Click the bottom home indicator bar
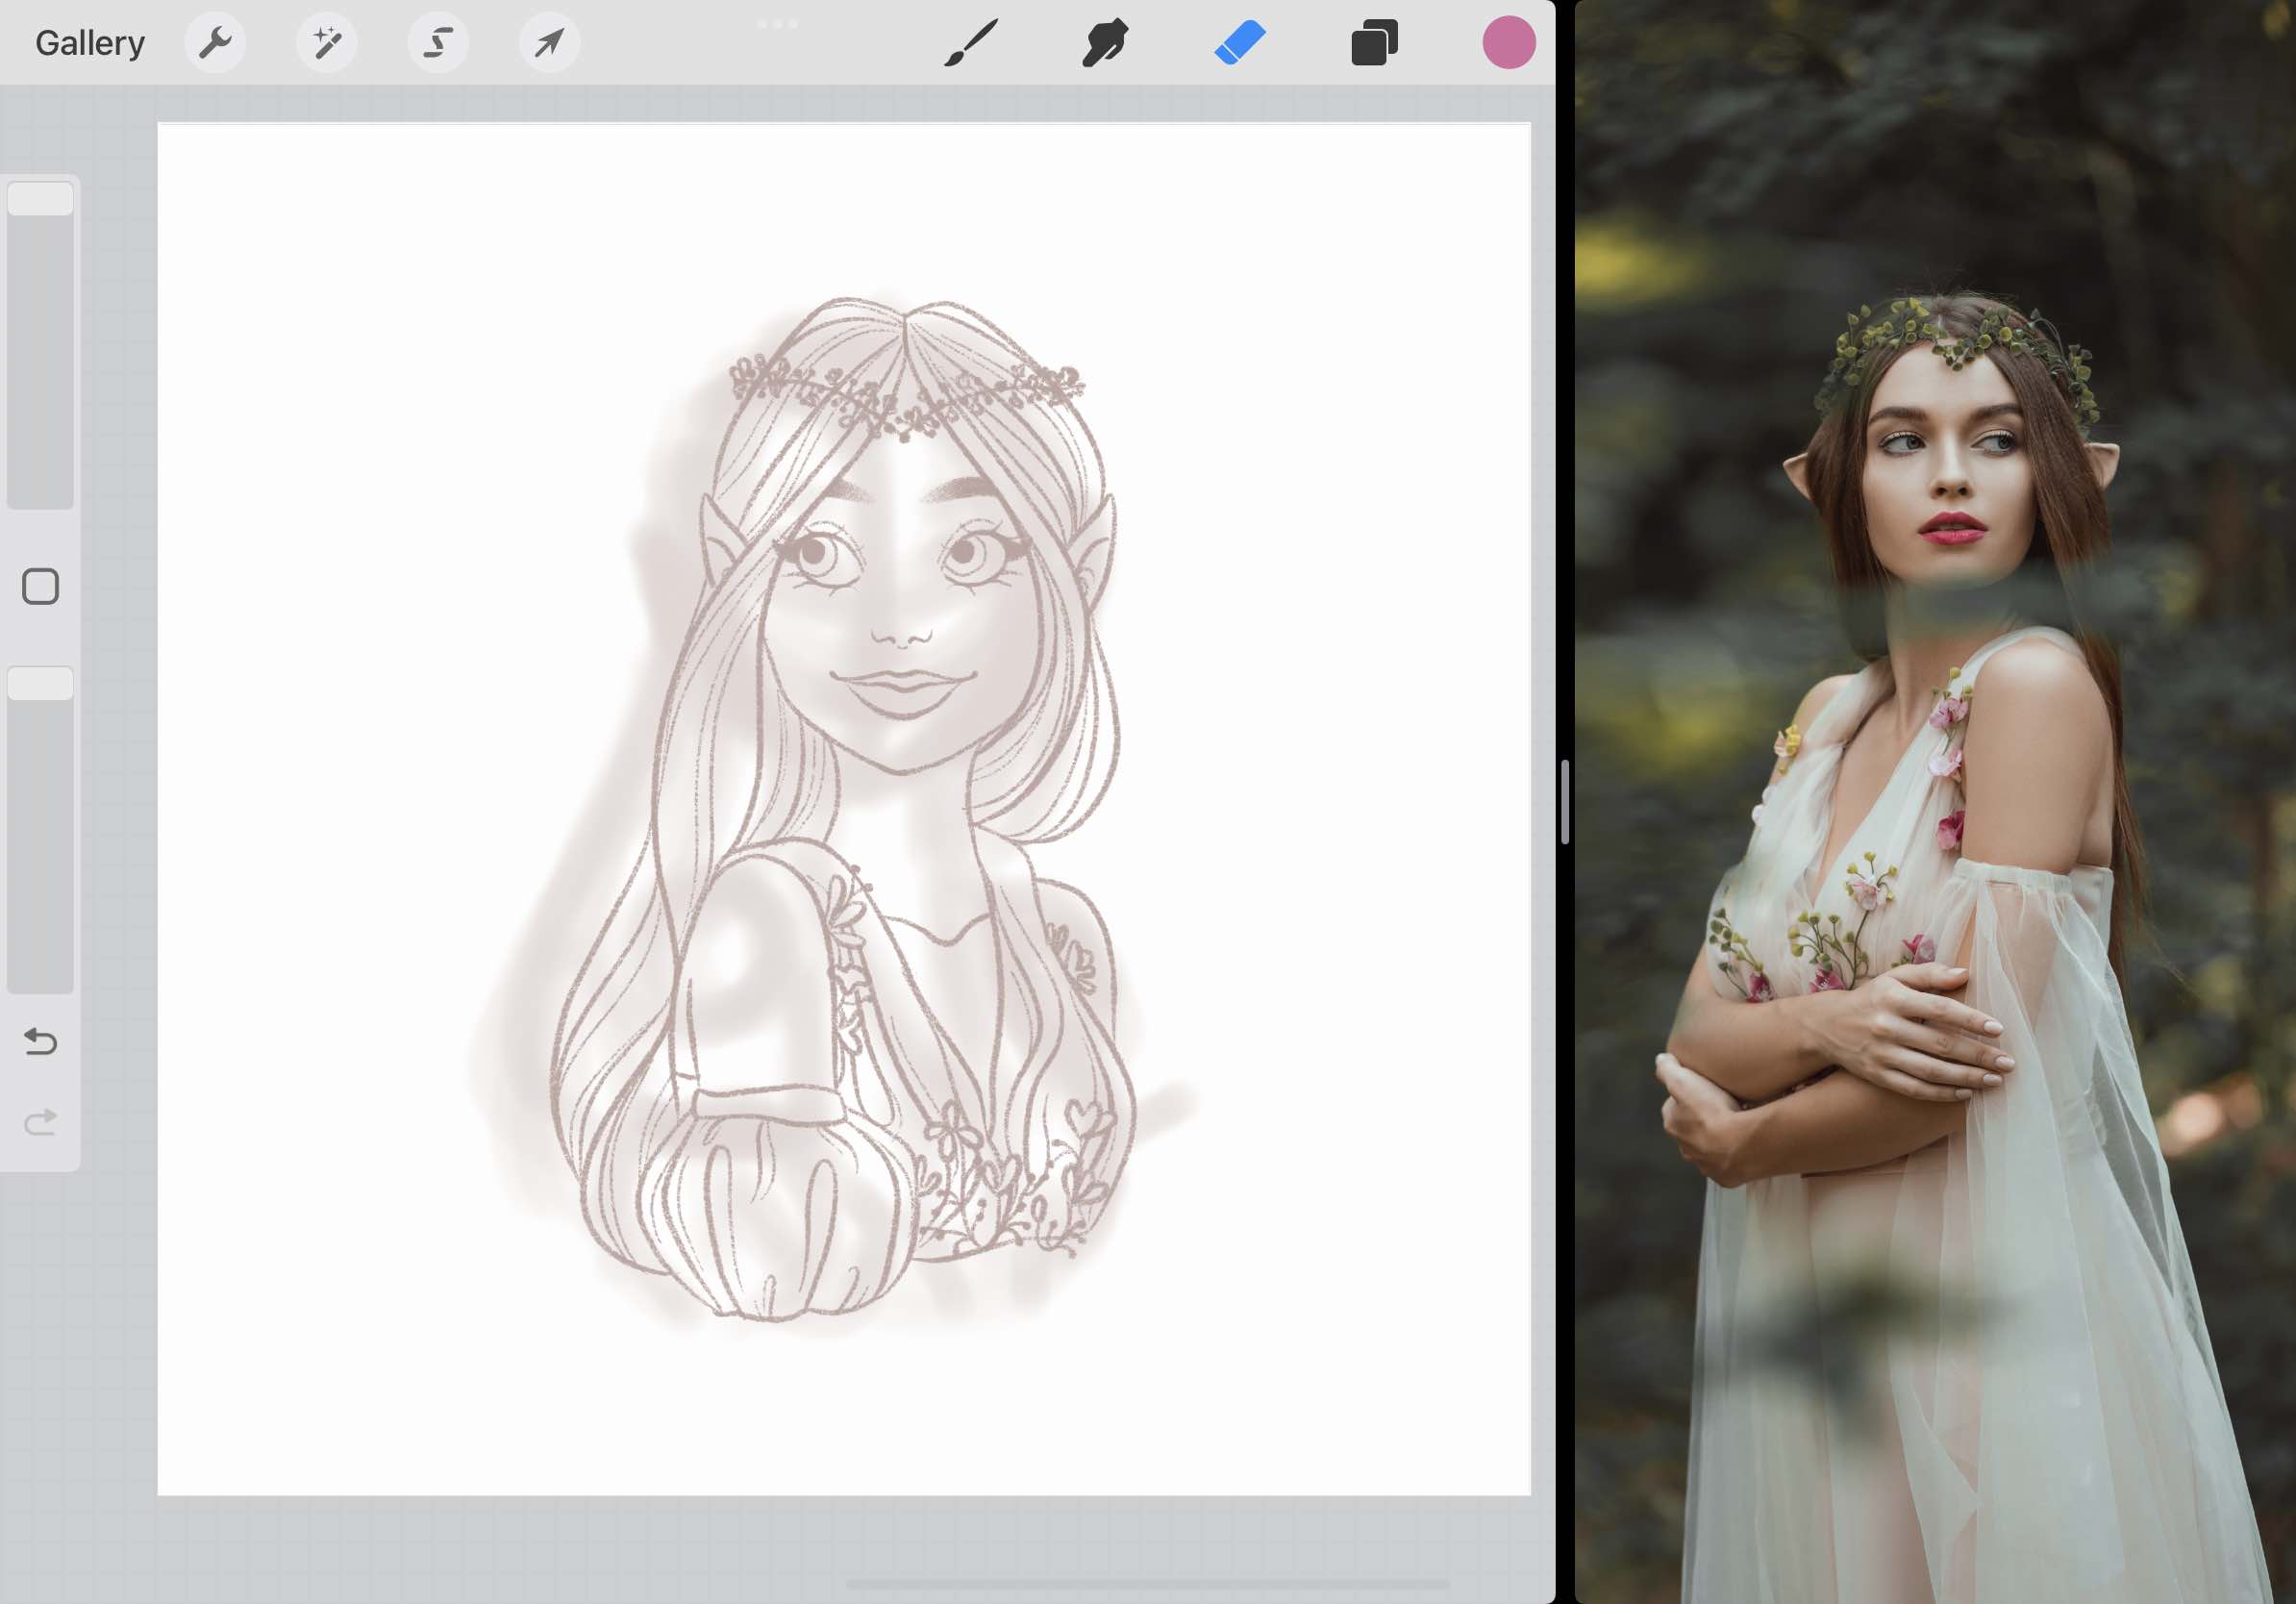Screen dimensions: 2296x1604 (x=1147, y=1584)
